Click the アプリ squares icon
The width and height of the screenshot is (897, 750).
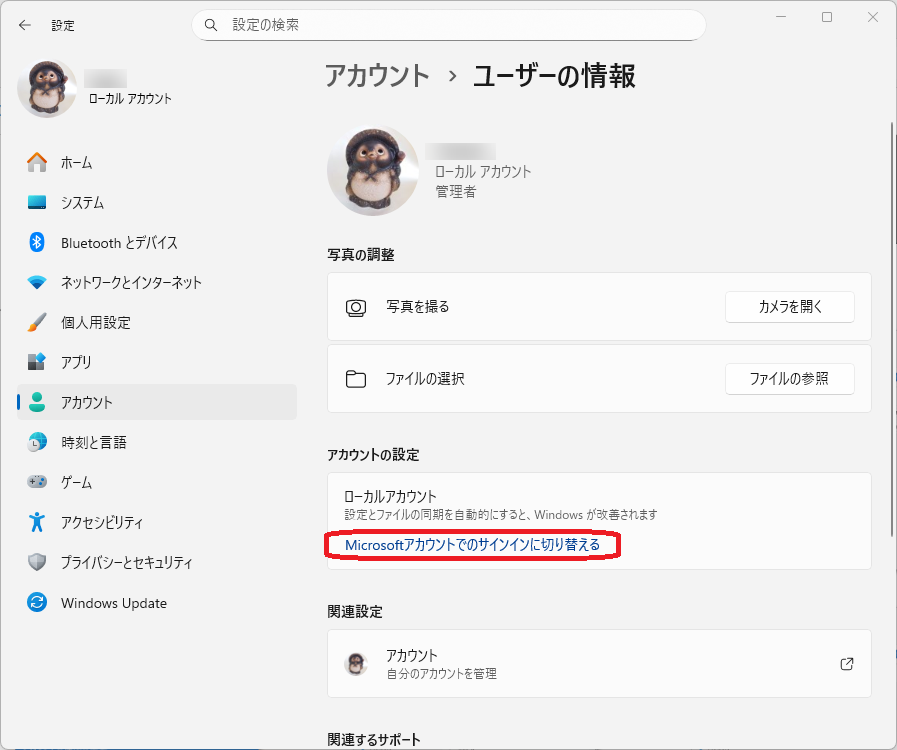coord(37,362)
